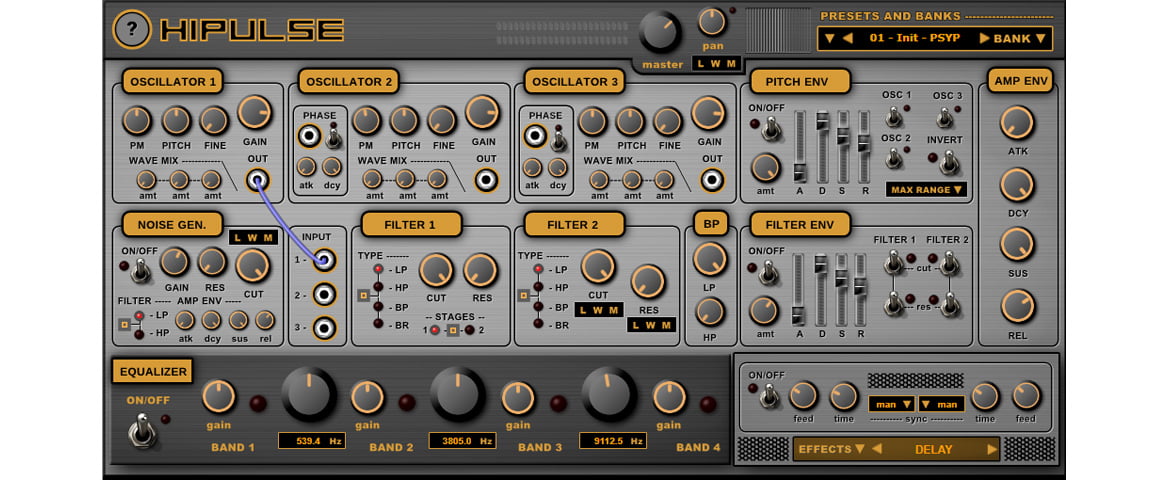Click the master volume knob
The image size is (1170, 480).
(x=660, y=31)
